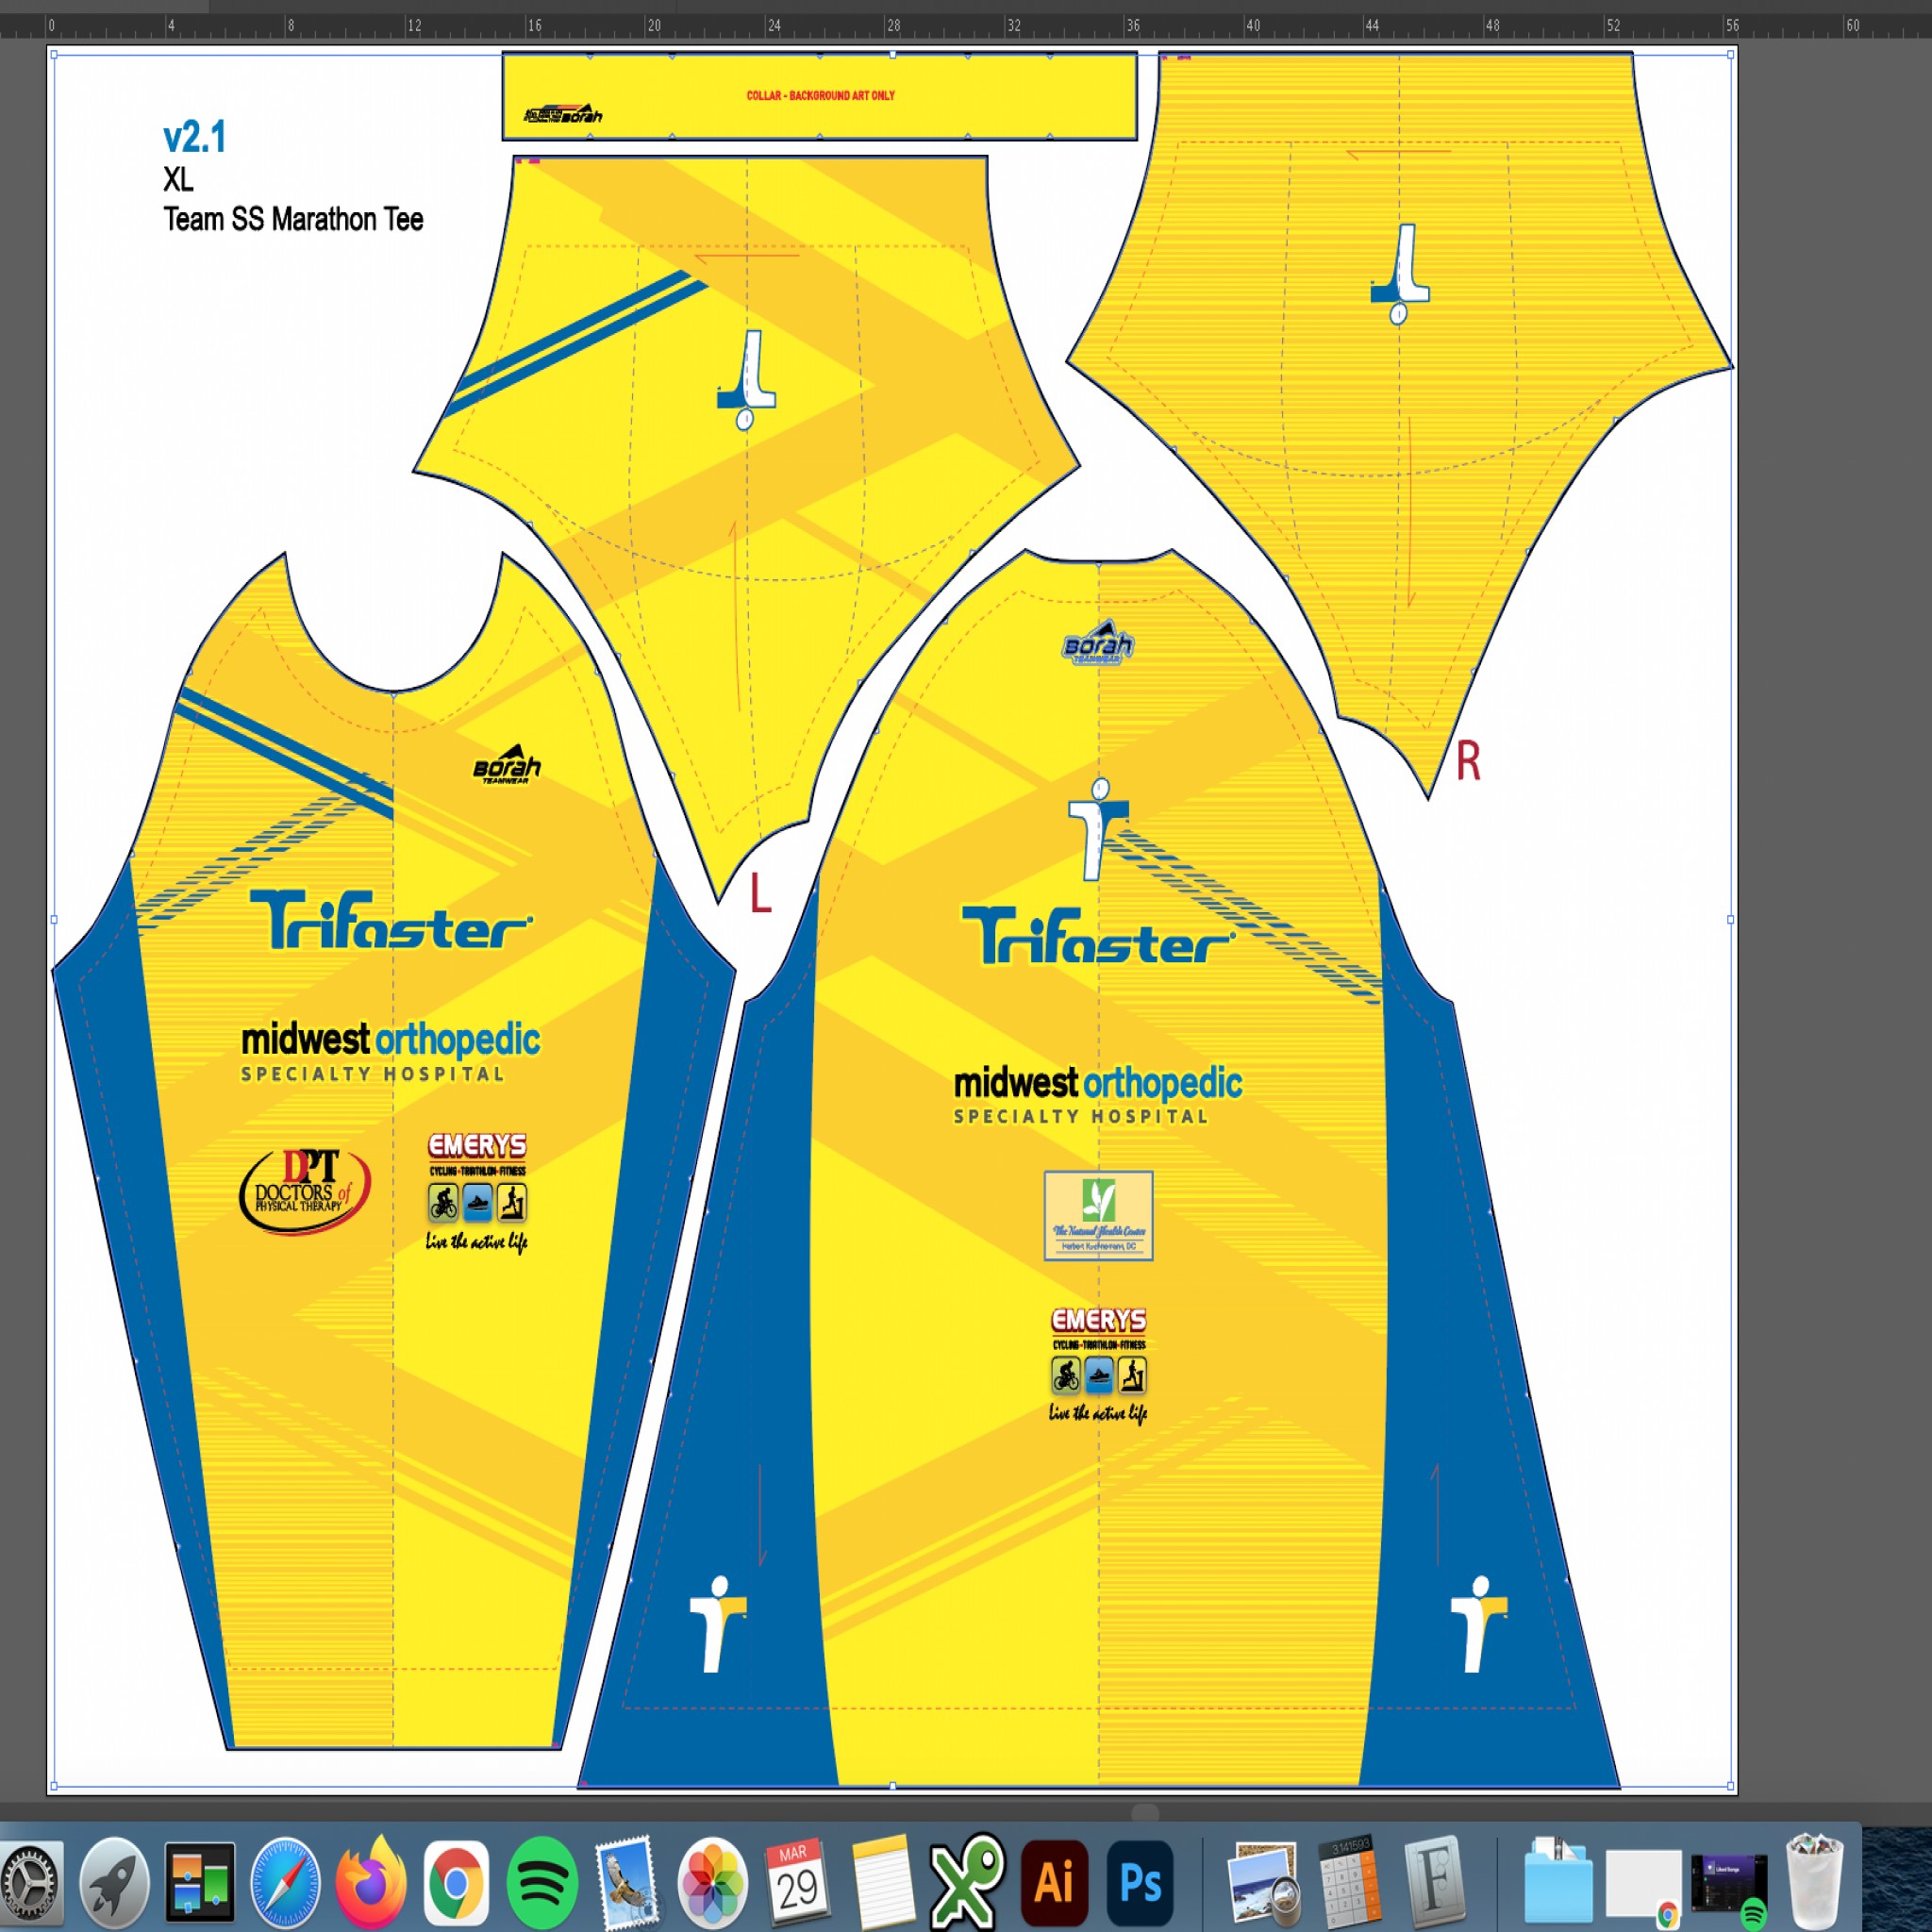Open Preview from the dock
The height and width of the screenshot is (1932, 1932).
1264,1882
